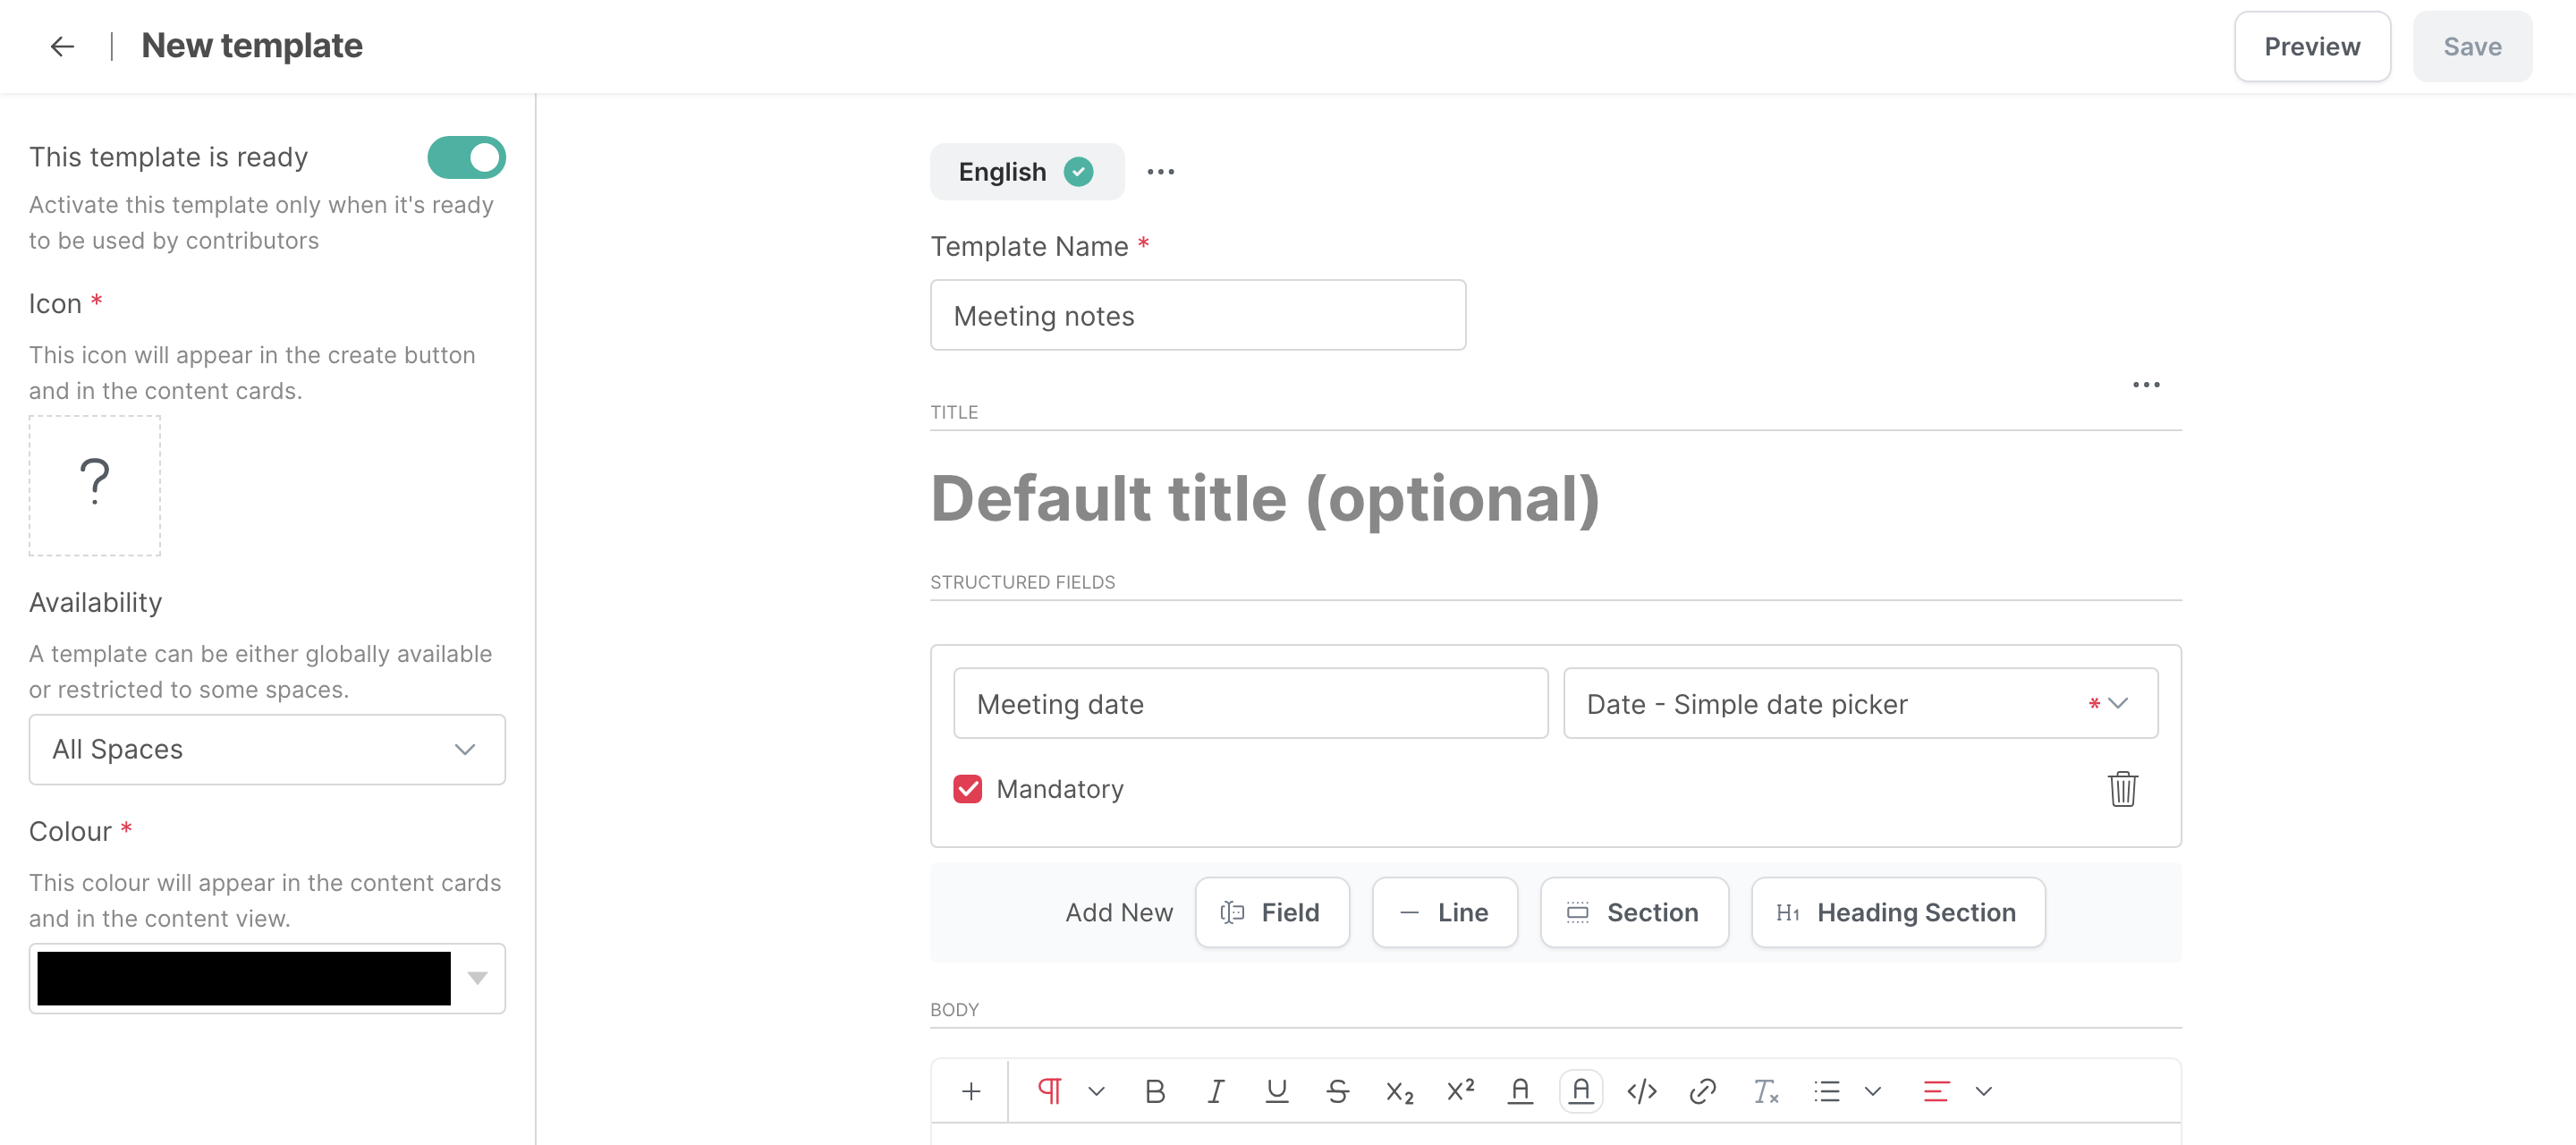2576x1145 pixels.
Task: Insert a bulleted list
Action: pos(1826,1091)
